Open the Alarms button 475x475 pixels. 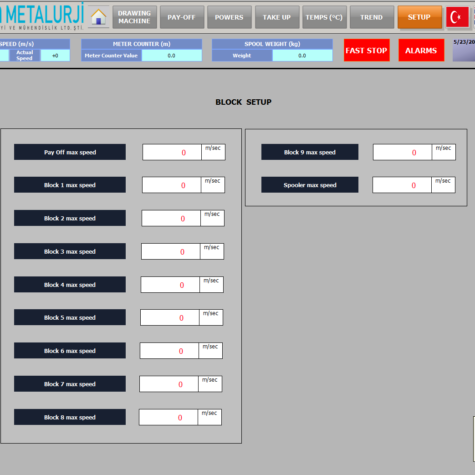click(x=421, y=50)
